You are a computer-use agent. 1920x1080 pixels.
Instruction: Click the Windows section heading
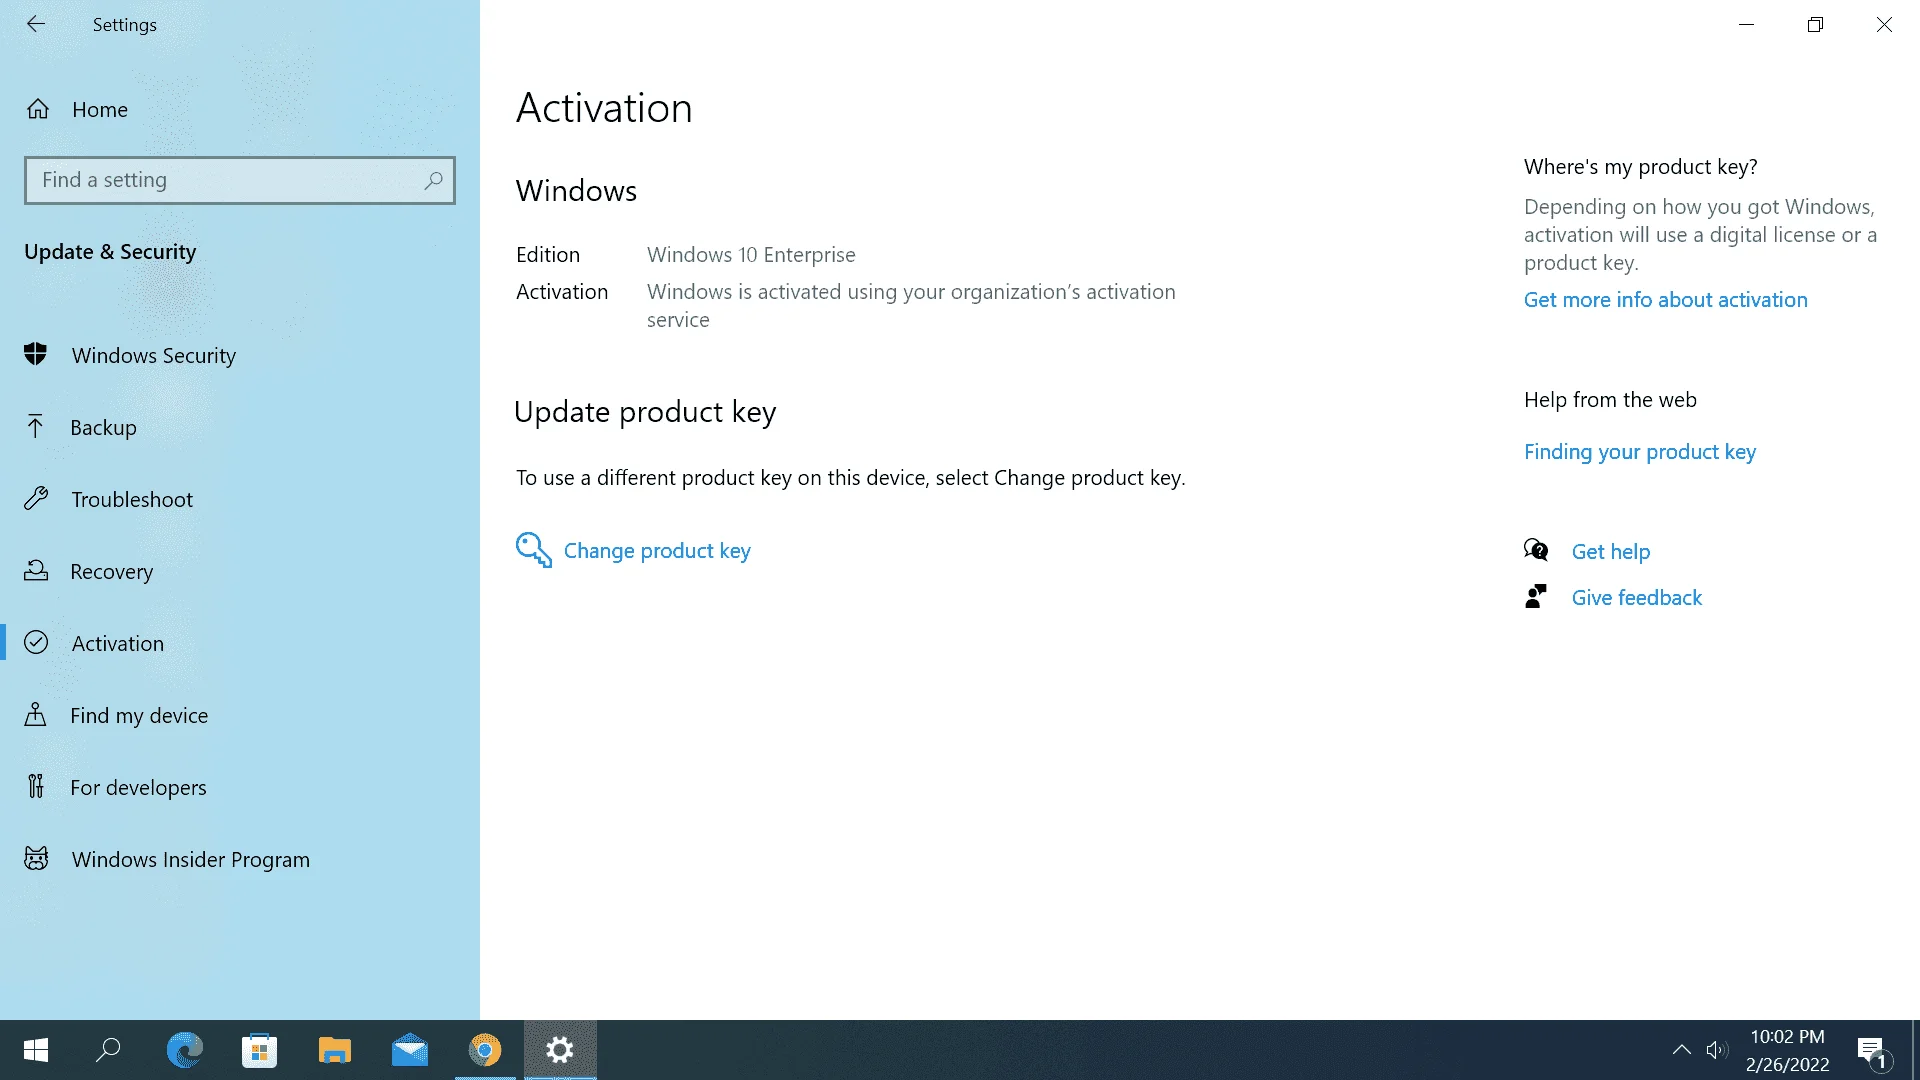tap(576, 191)
